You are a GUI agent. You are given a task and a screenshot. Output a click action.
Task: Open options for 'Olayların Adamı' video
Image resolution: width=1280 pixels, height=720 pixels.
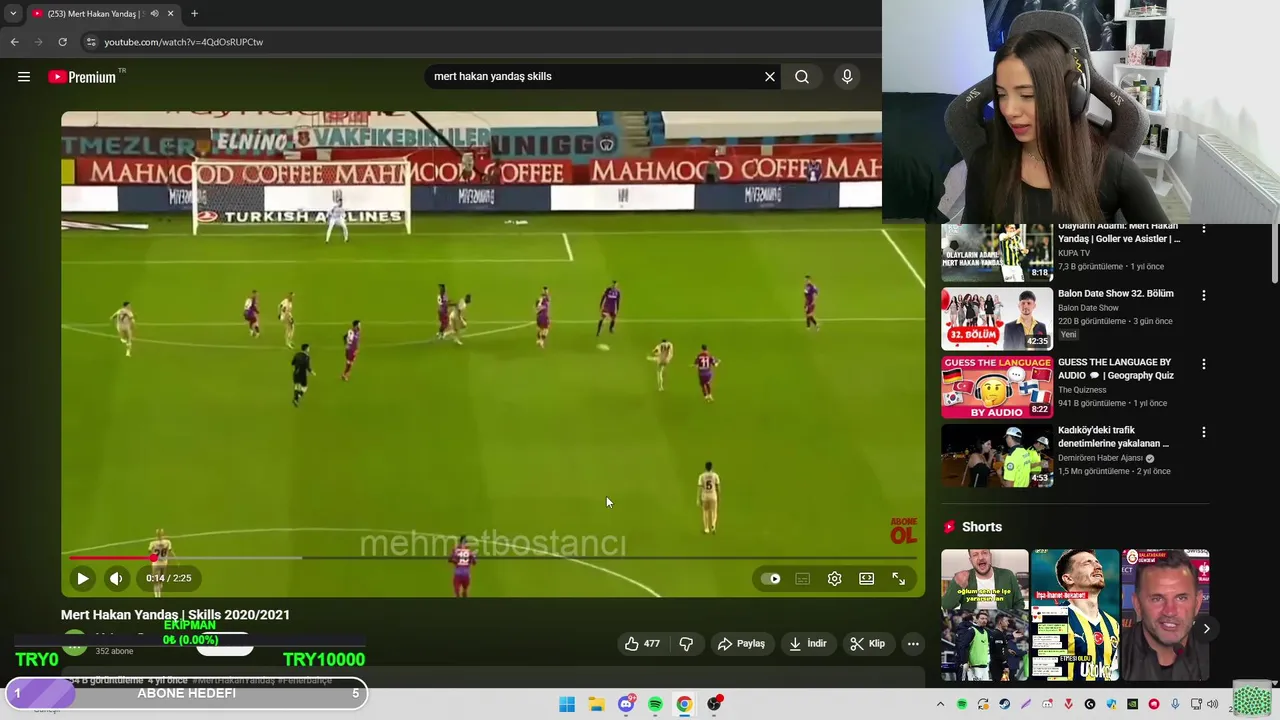tap(1204, 229)
